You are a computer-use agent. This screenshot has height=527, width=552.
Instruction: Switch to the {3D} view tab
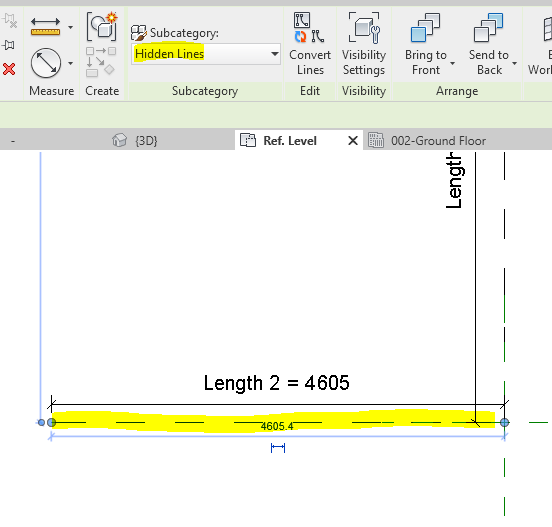pyautogui.click(x=135, y=141)
